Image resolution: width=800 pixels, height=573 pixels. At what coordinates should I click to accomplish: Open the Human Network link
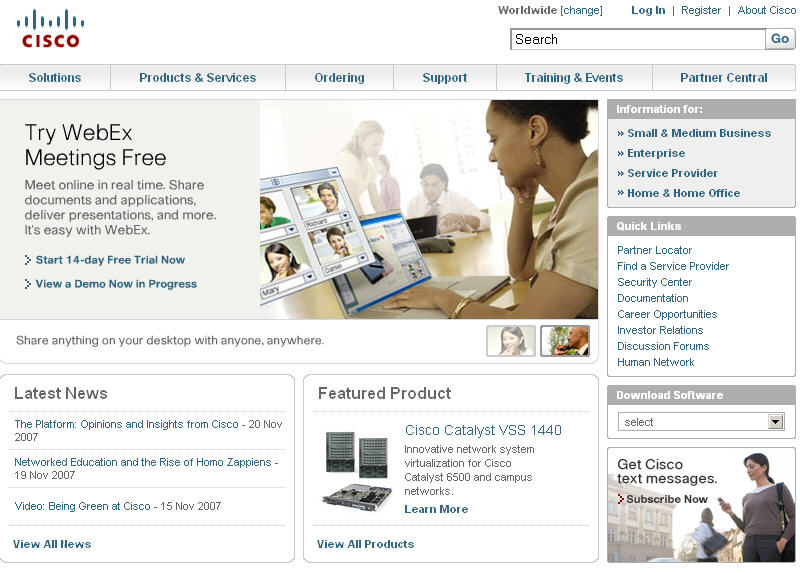coord(656,362)
